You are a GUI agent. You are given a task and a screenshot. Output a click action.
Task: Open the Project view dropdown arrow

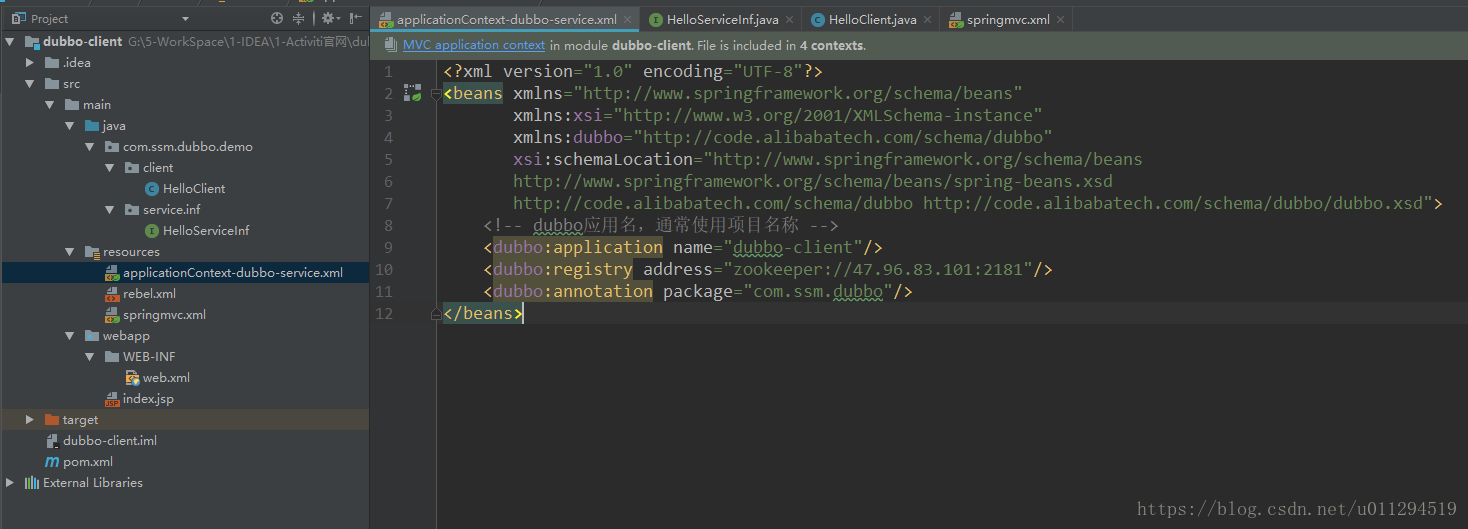pyautogui.click(x=185, y=19)
